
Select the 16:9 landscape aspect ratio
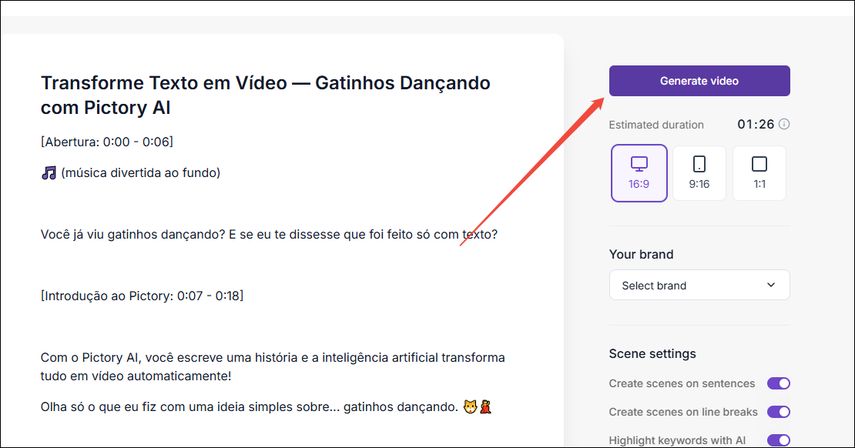coord(639,173)
